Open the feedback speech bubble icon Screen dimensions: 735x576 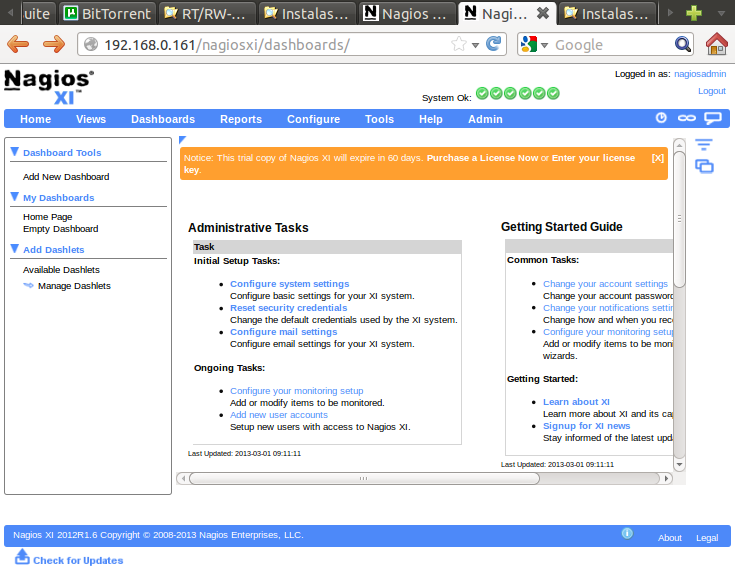pyautogui.click(x=713, y=118)
